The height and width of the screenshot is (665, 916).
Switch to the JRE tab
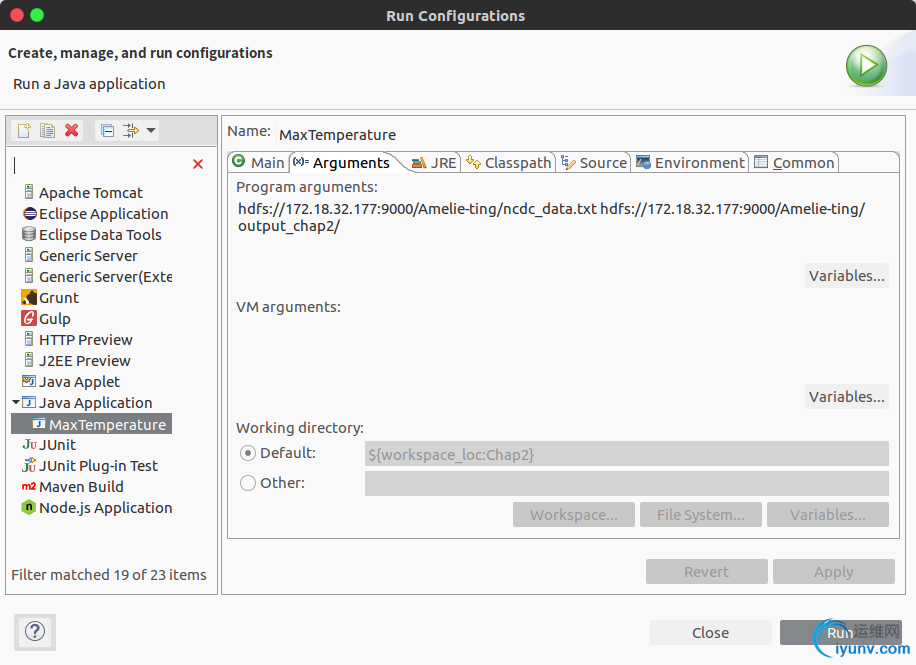pyautogui.click(x=433, y=162)
